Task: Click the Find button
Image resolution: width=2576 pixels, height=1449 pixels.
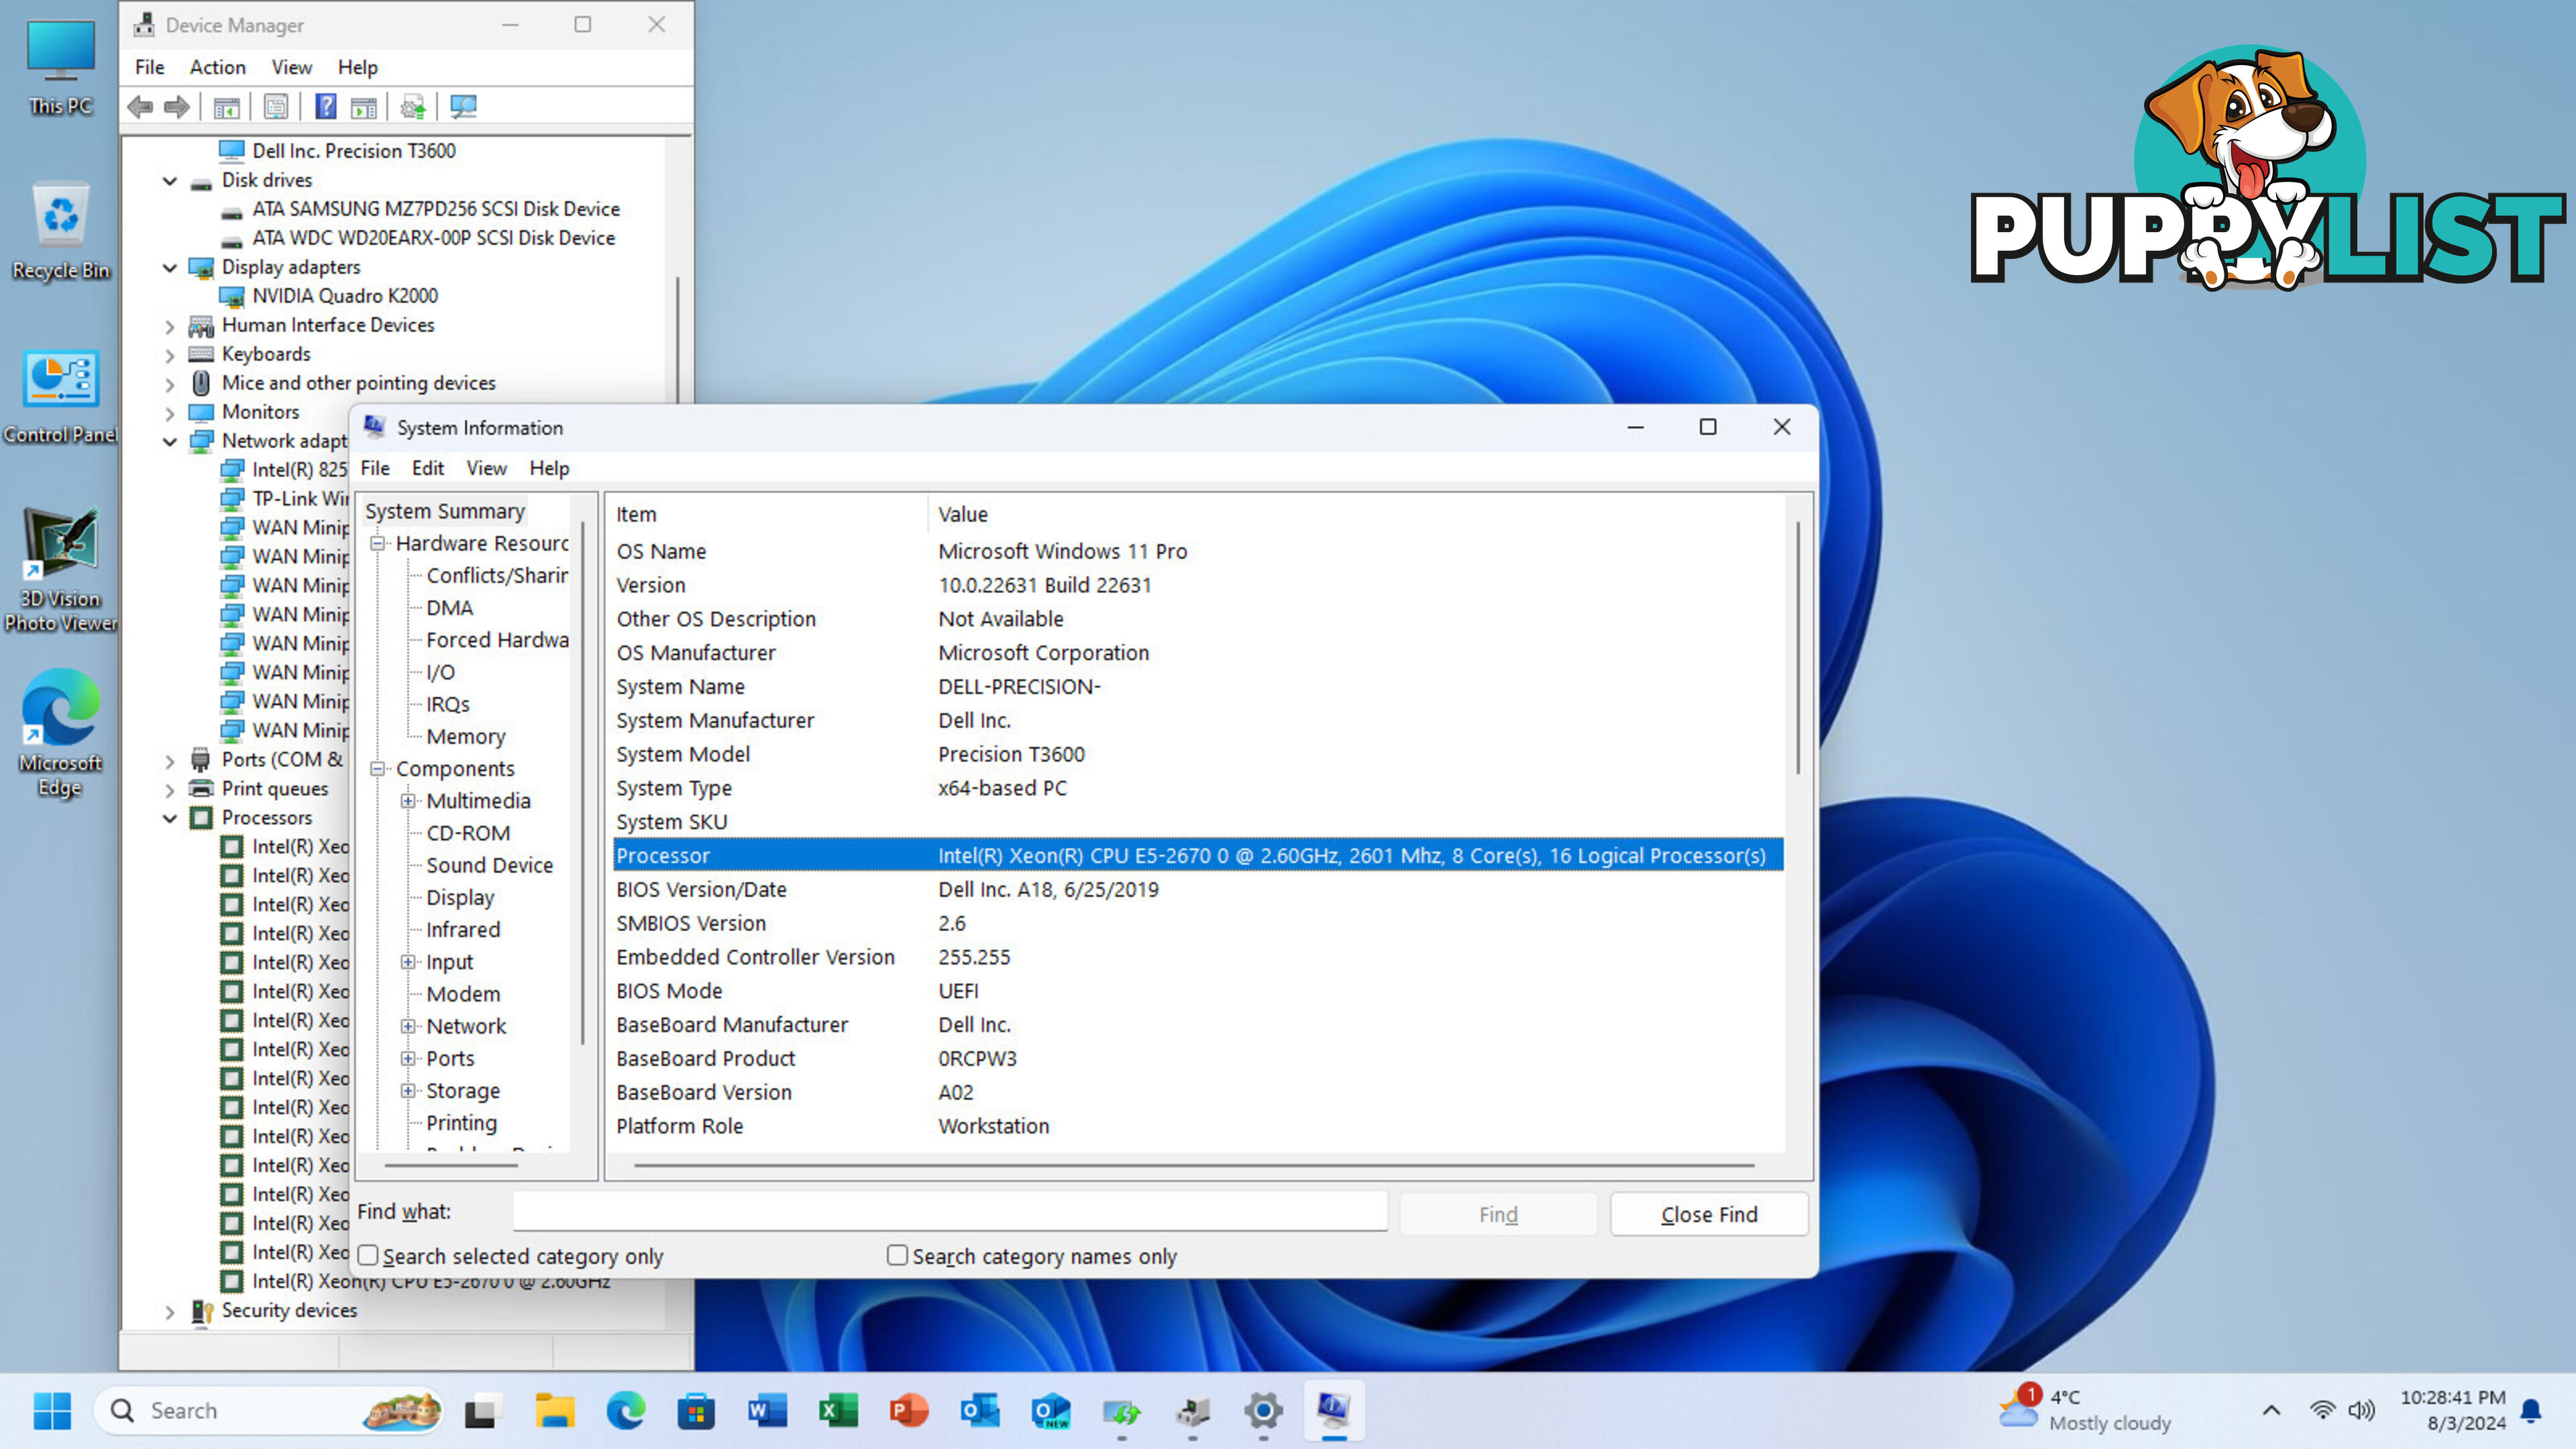Action: click(1498, 1214)
